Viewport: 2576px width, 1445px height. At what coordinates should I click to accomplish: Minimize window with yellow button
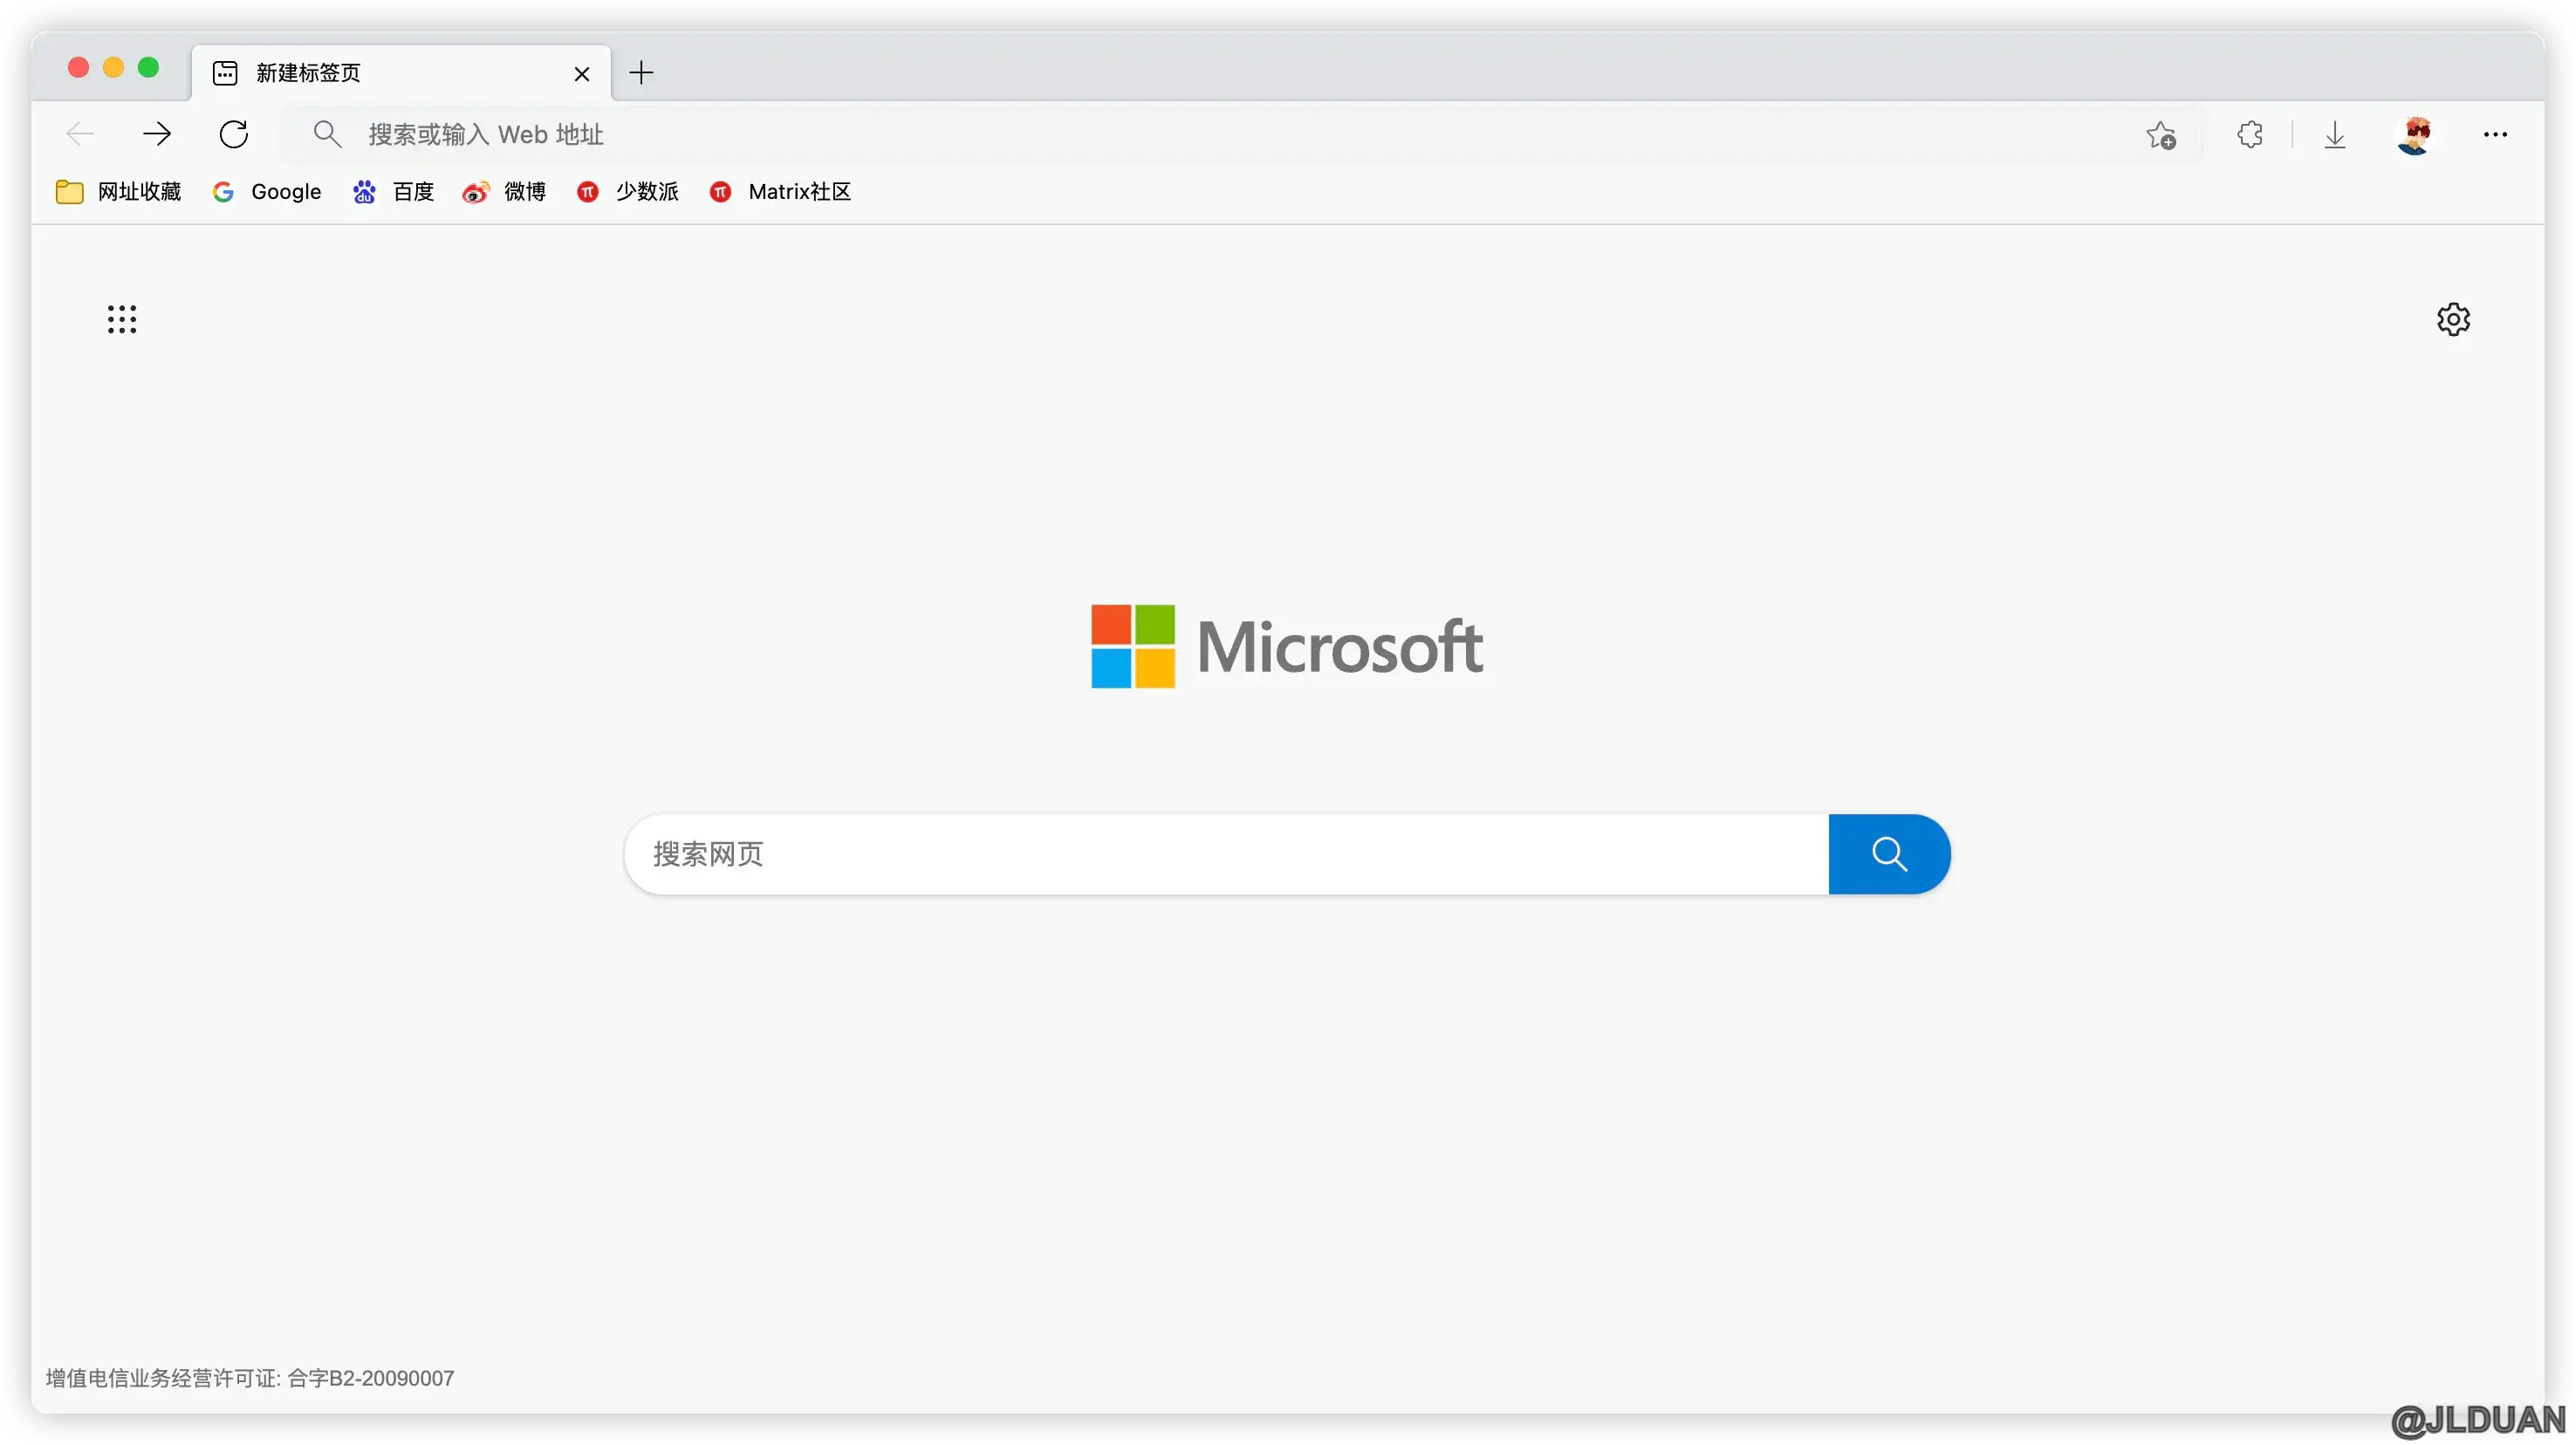113,67
